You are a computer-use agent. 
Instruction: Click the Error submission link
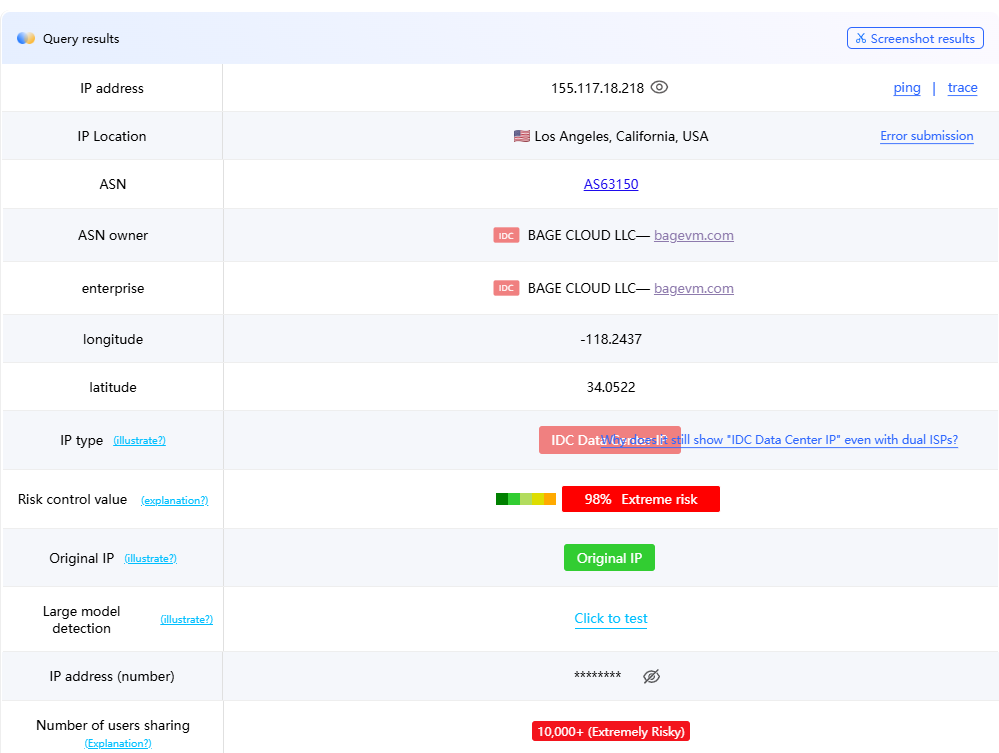[926, 136]
